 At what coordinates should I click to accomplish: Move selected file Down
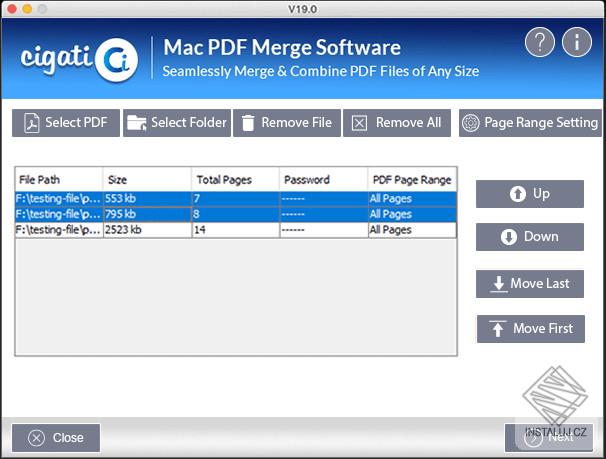pyautogui.click(x=530, y=237)
